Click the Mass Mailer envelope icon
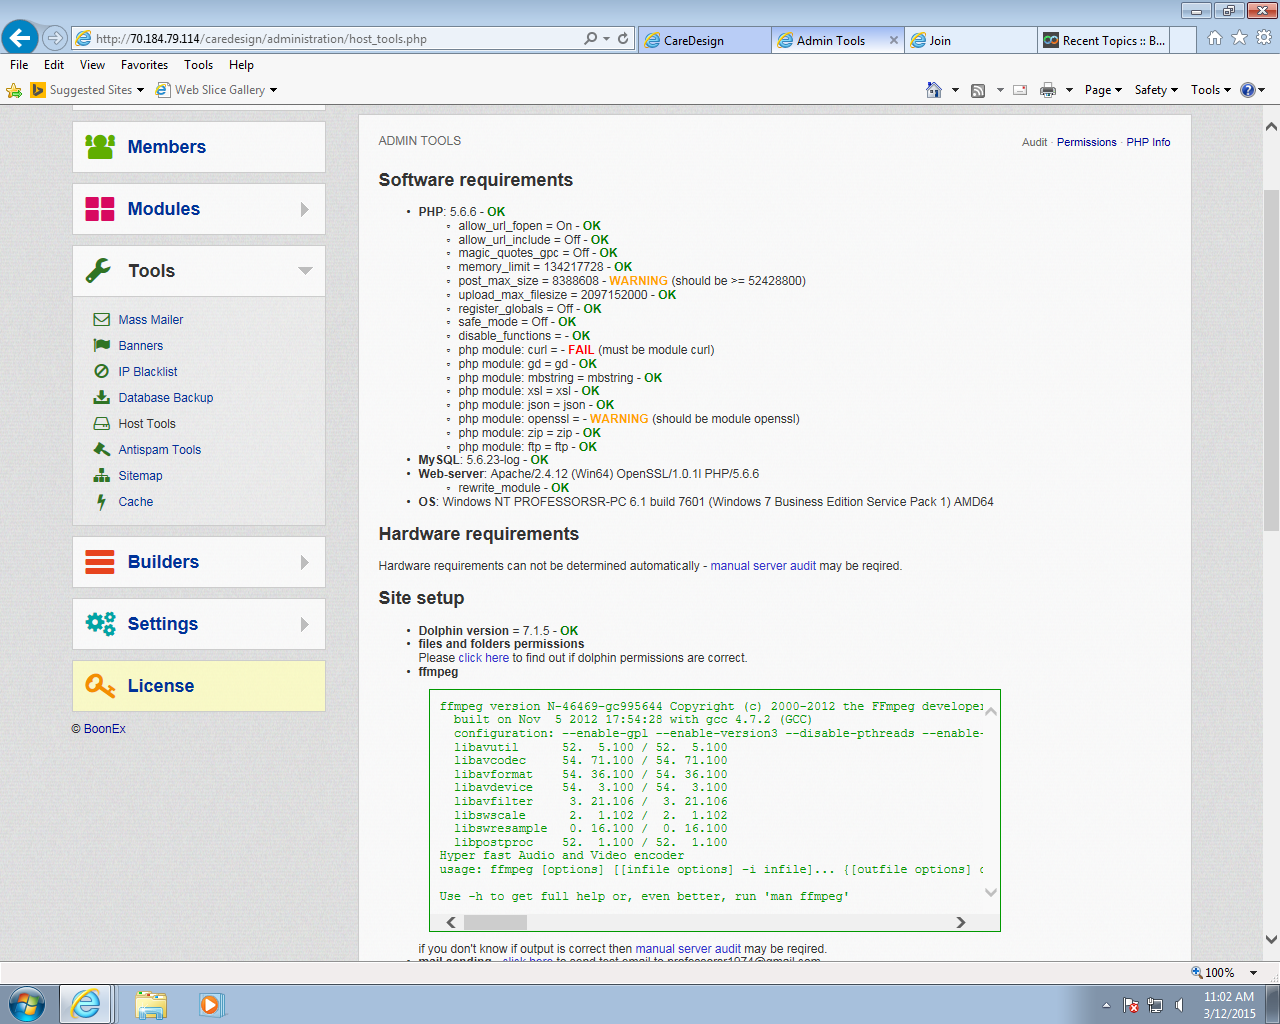The height and width of the screenshot is (1024, 1280). pos(101,320)
